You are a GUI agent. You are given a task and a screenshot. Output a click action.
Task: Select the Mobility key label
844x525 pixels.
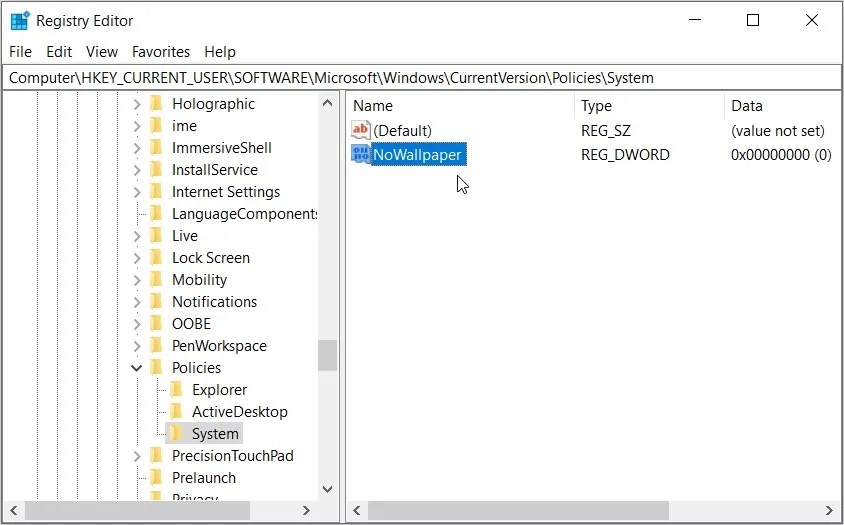pos(200,279)
